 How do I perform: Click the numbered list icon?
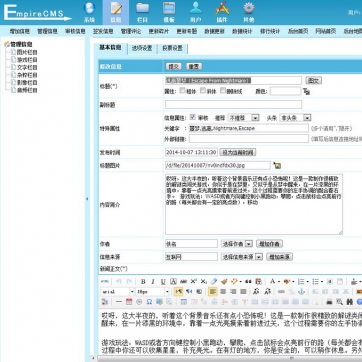pyautogui.click(x=301, y=282)
